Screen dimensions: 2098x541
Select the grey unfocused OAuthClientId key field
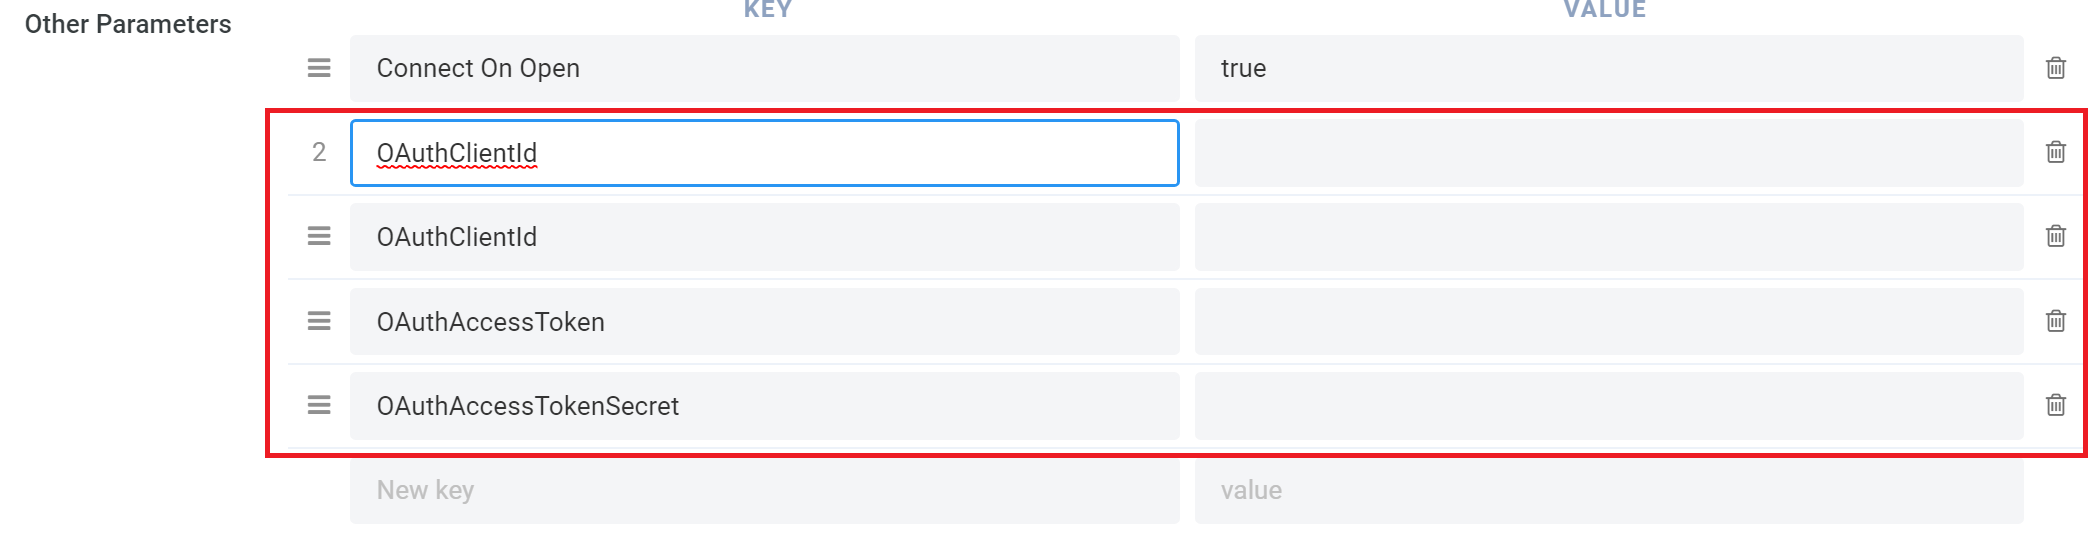[764, 237]
